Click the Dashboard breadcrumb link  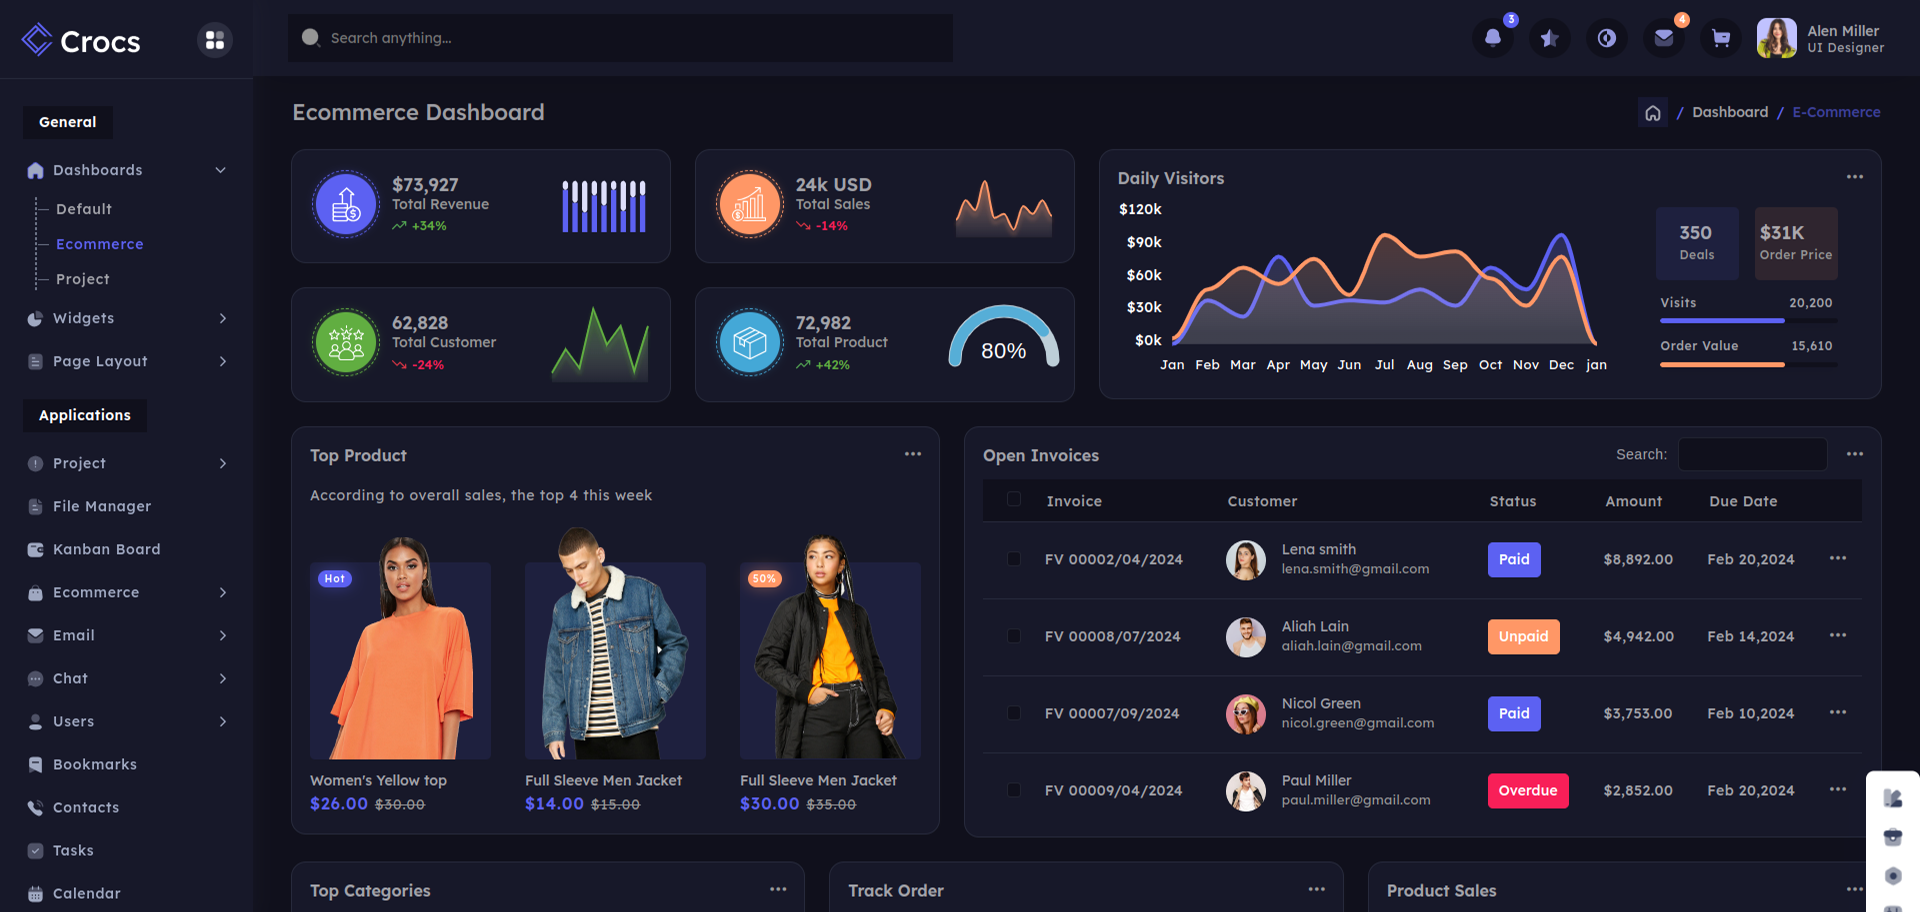tap(1729, 112)
